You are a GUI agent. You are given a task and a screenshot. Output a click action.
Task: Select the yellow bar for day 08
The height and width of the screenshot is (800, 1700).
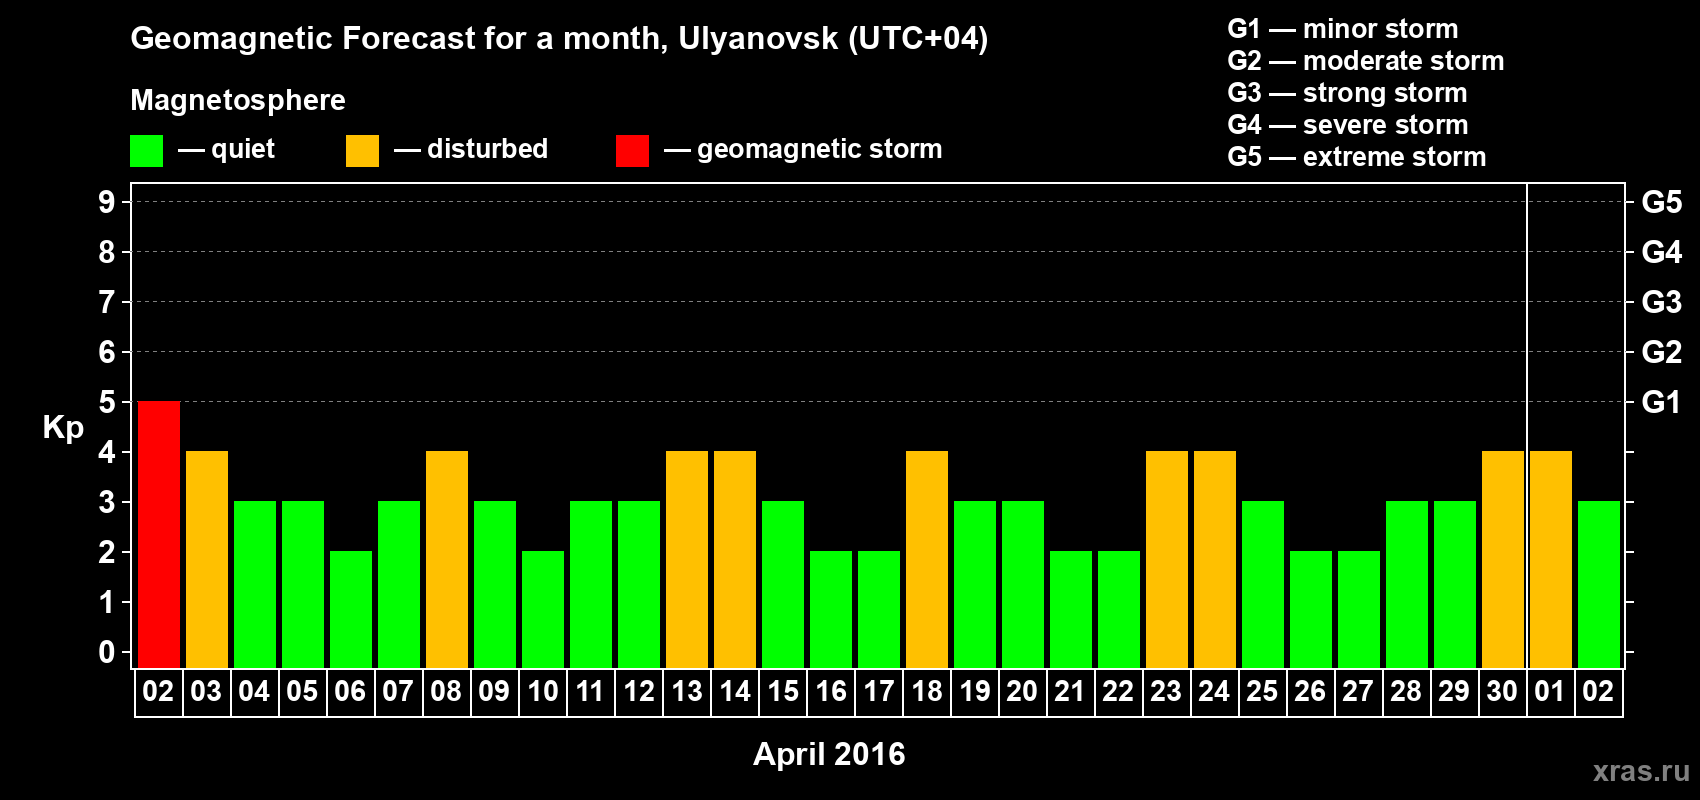447,560
